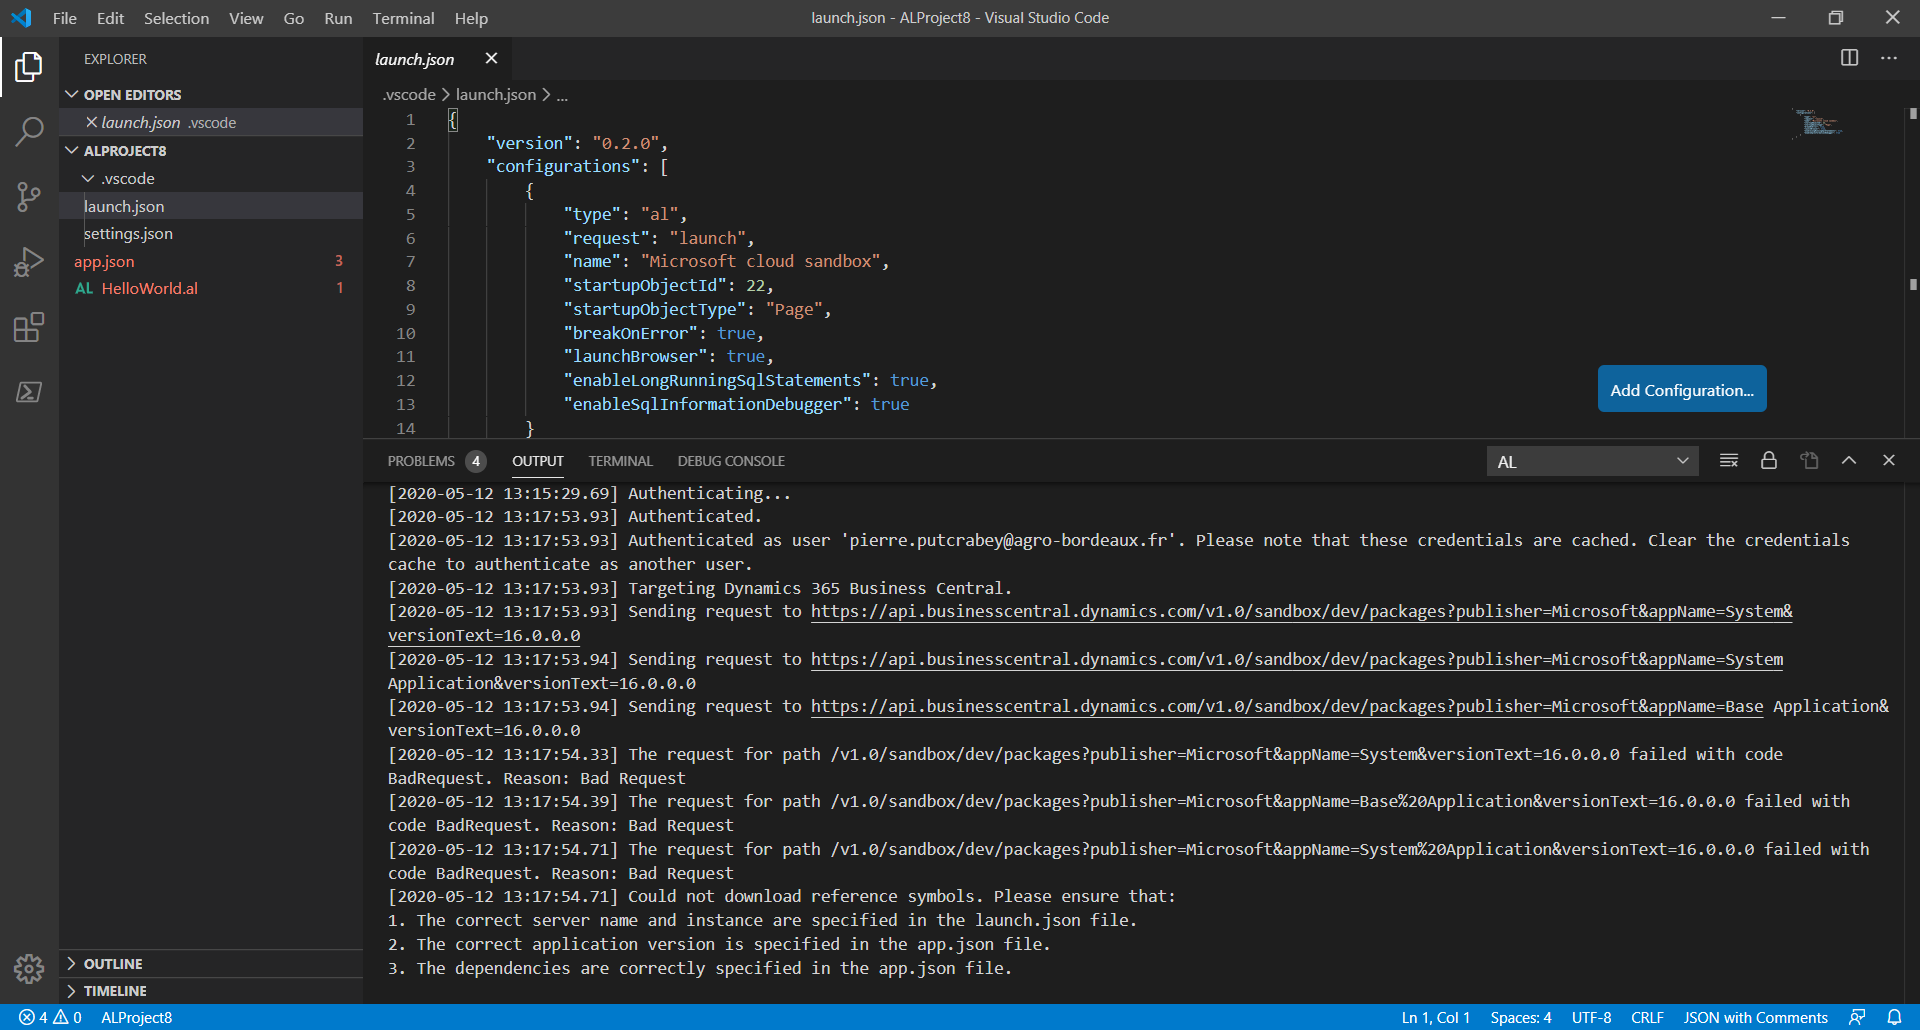The height and width of the screenshot is (1030, 1920).
Task: Open the Explorer view in activity bar
Action: tap(29, 67)
